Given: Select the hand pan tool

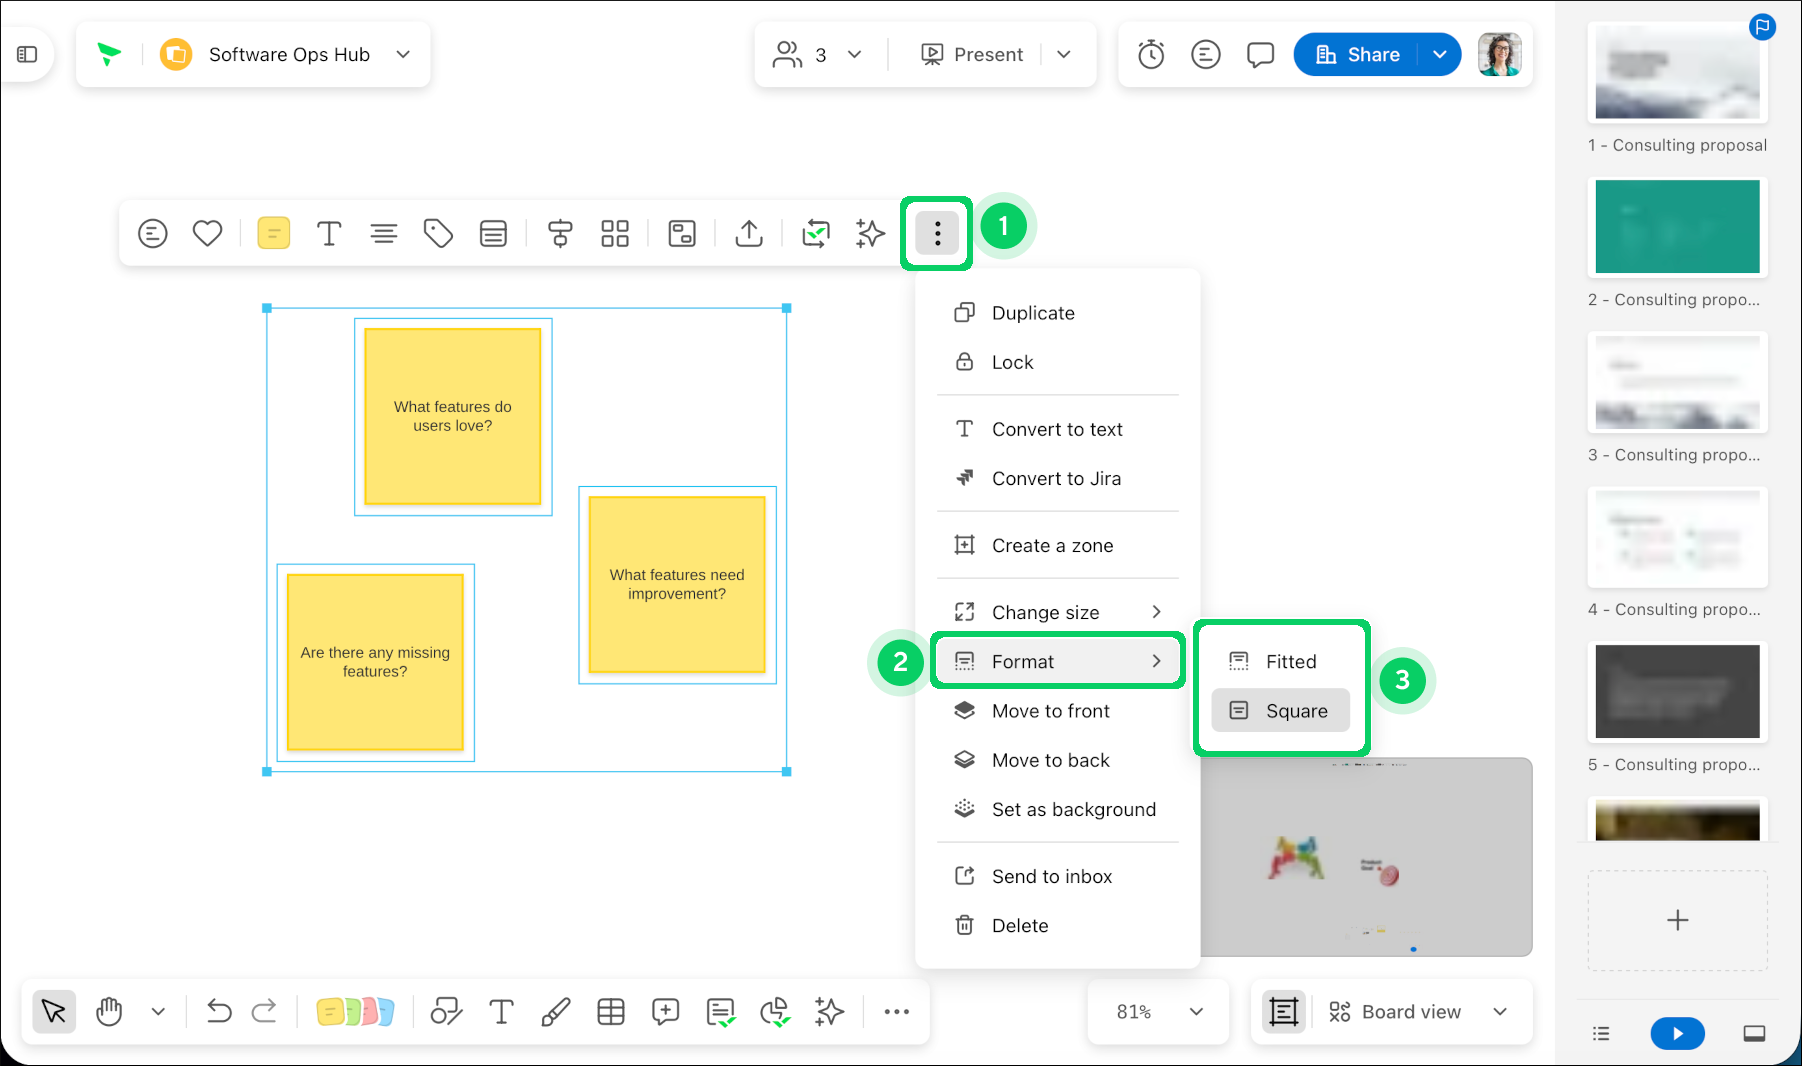Looking at the screenshot, I should (109, 1012).
